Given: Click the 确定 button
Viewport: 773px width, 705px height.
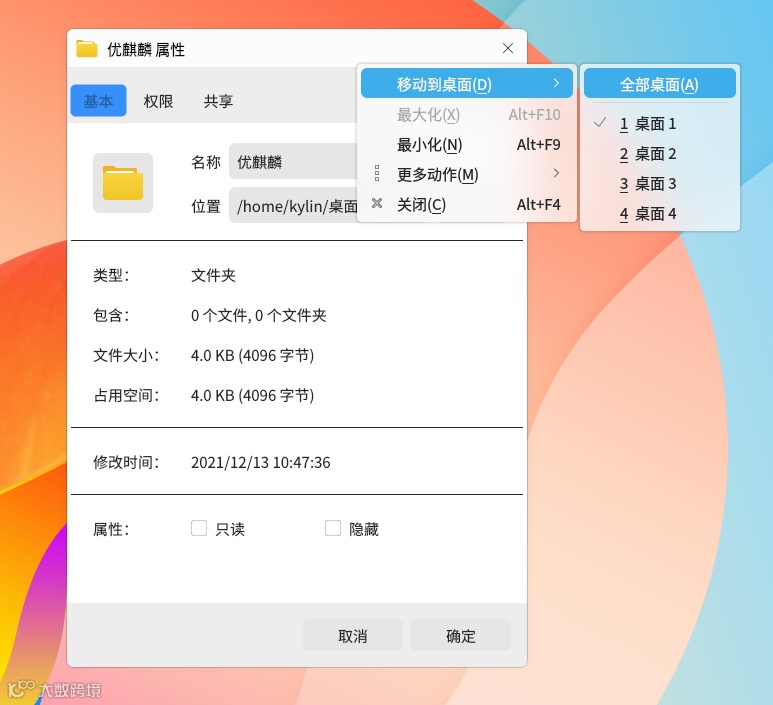Looking at the screenshot, I should point(461,635).
